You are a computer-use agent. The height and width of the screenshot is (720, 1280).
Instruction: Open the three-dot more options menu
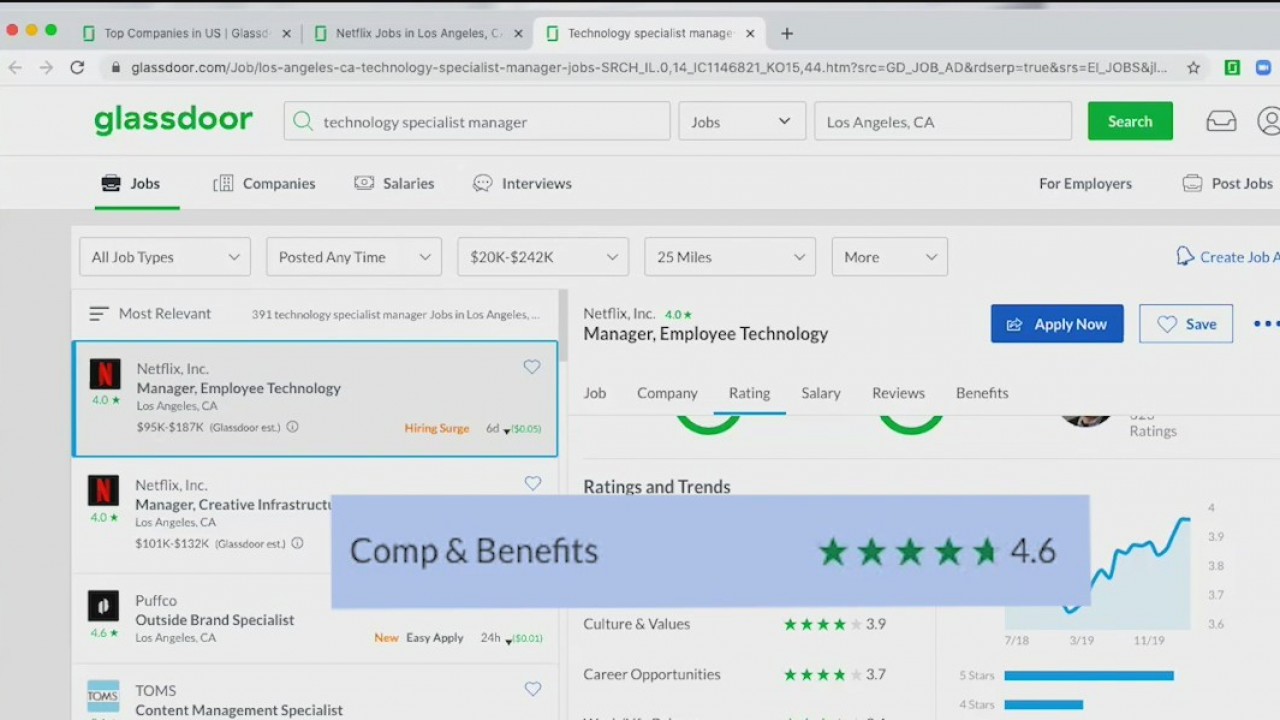pos(1265,323)
